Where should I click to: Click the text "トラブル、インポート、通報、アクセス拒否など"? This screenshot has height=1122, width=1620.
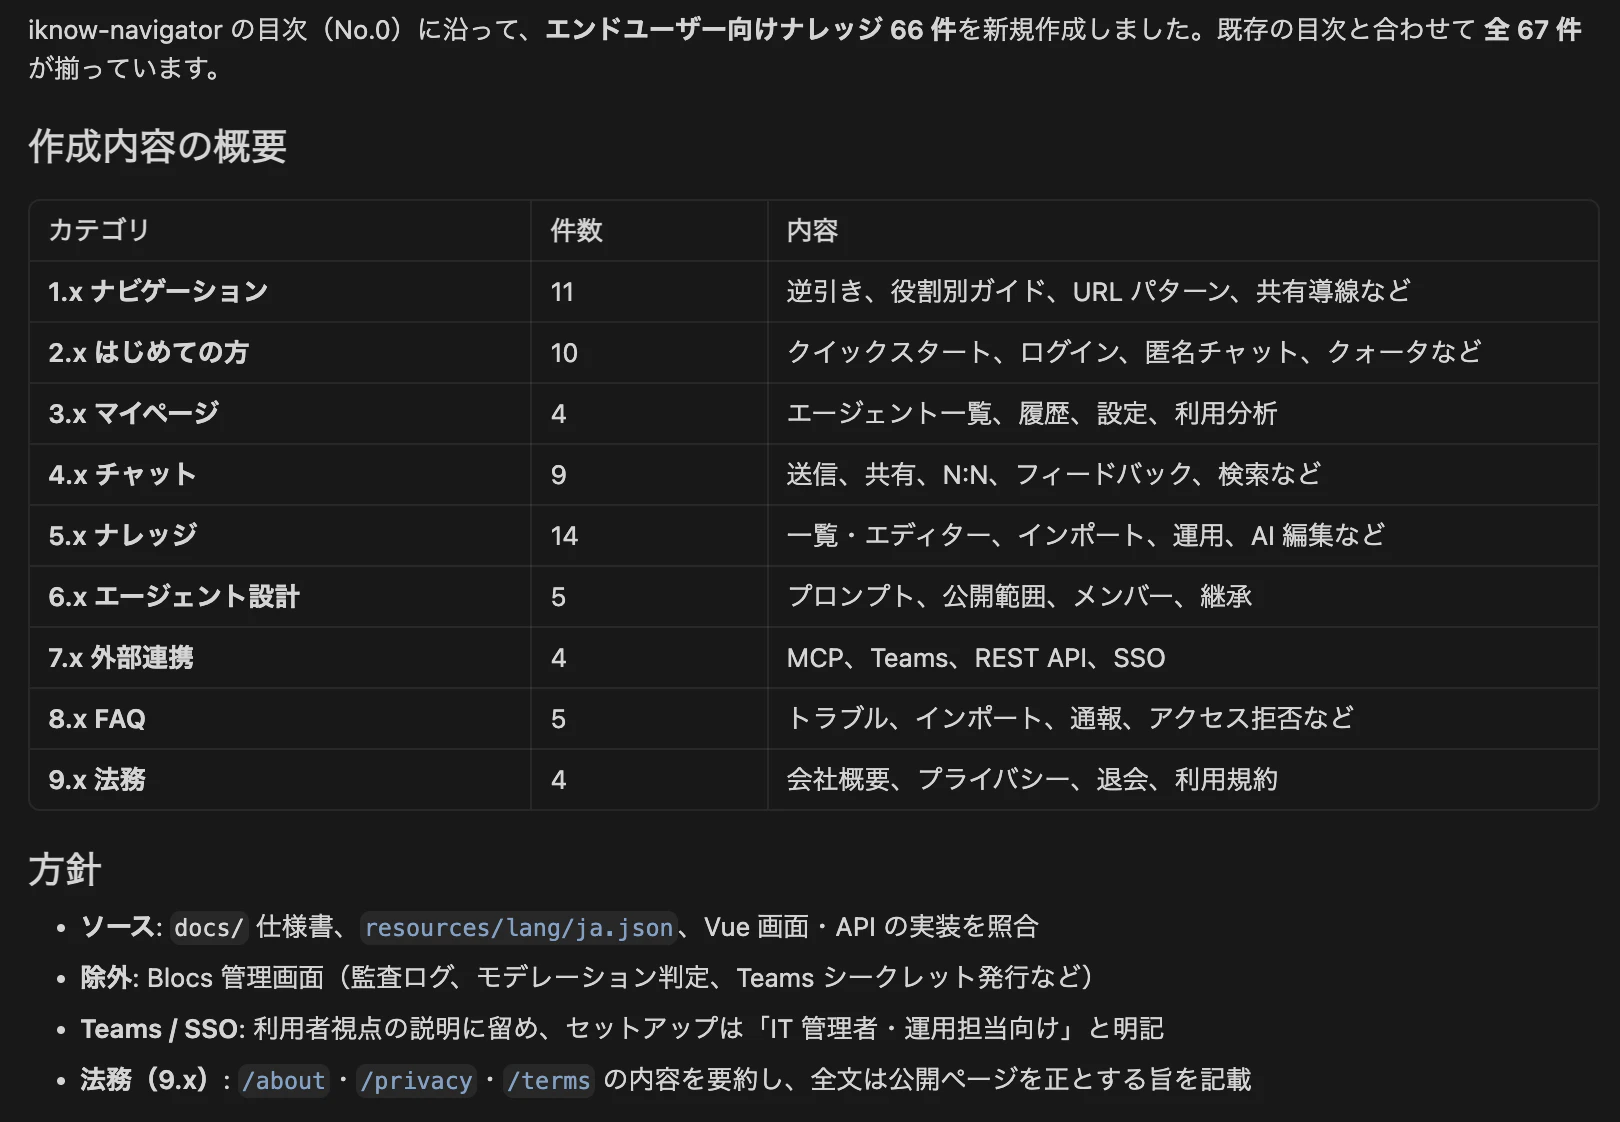click(1070, 719)
